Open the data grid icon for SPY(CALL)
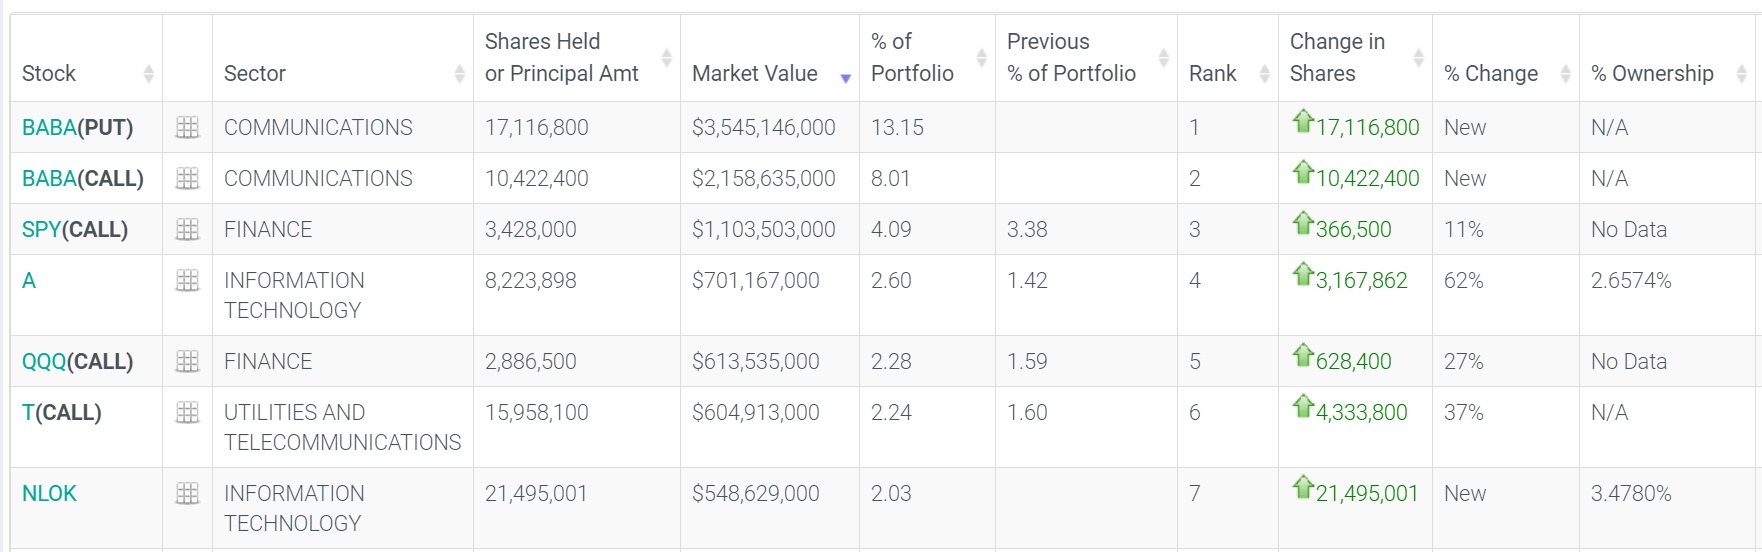This screenshot has height=552, width=1762. 187,229
